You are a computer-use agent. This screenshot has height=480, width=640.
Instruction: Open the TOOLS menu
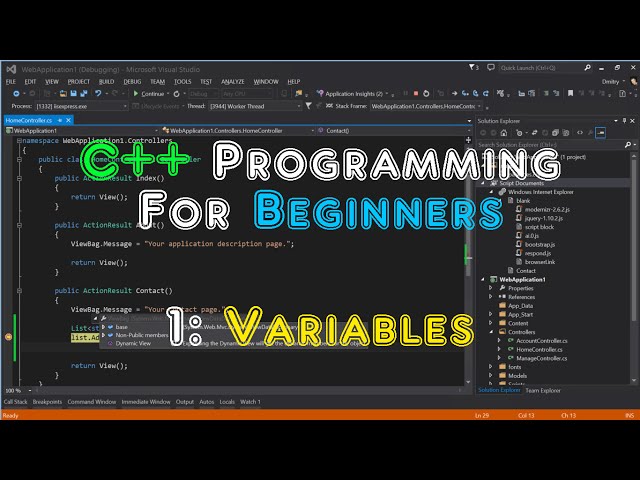tap(182, 82)
